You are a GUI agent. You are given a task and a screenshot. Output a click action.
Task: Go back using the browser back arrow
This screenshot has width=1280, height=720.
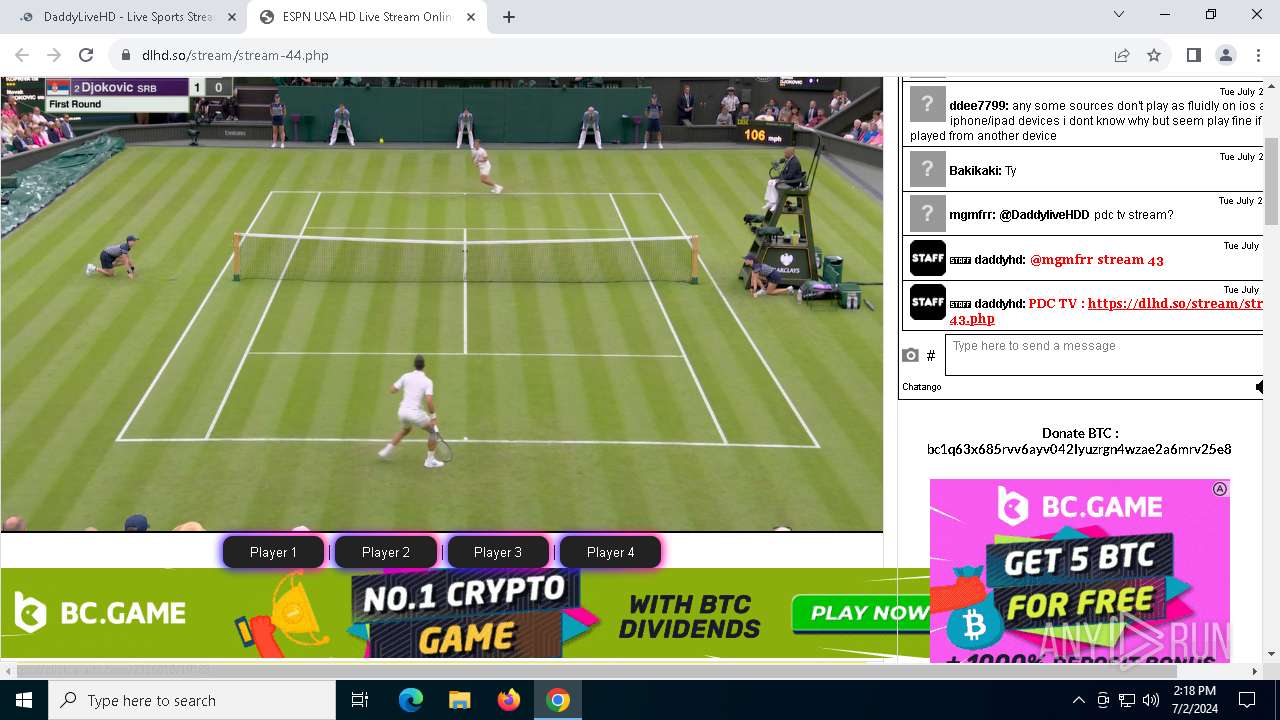pyautogui.click(x=22, y=55)
